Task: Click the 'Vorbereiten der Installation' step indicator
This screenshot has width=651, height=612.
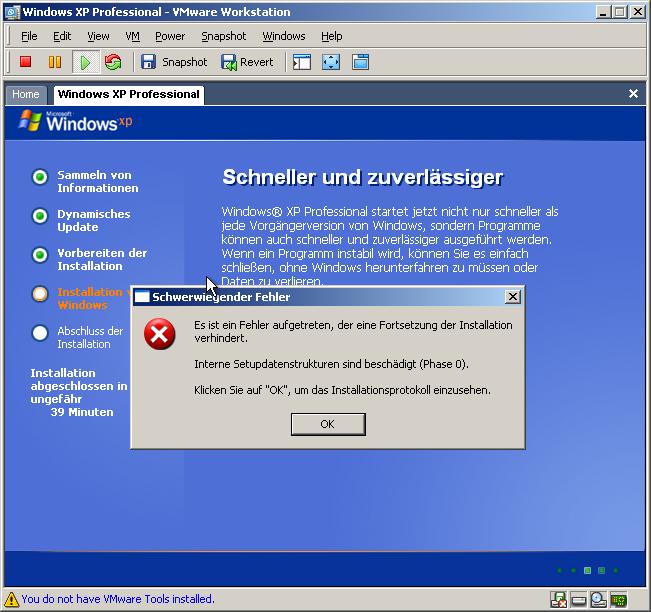Action: [40, 255]
